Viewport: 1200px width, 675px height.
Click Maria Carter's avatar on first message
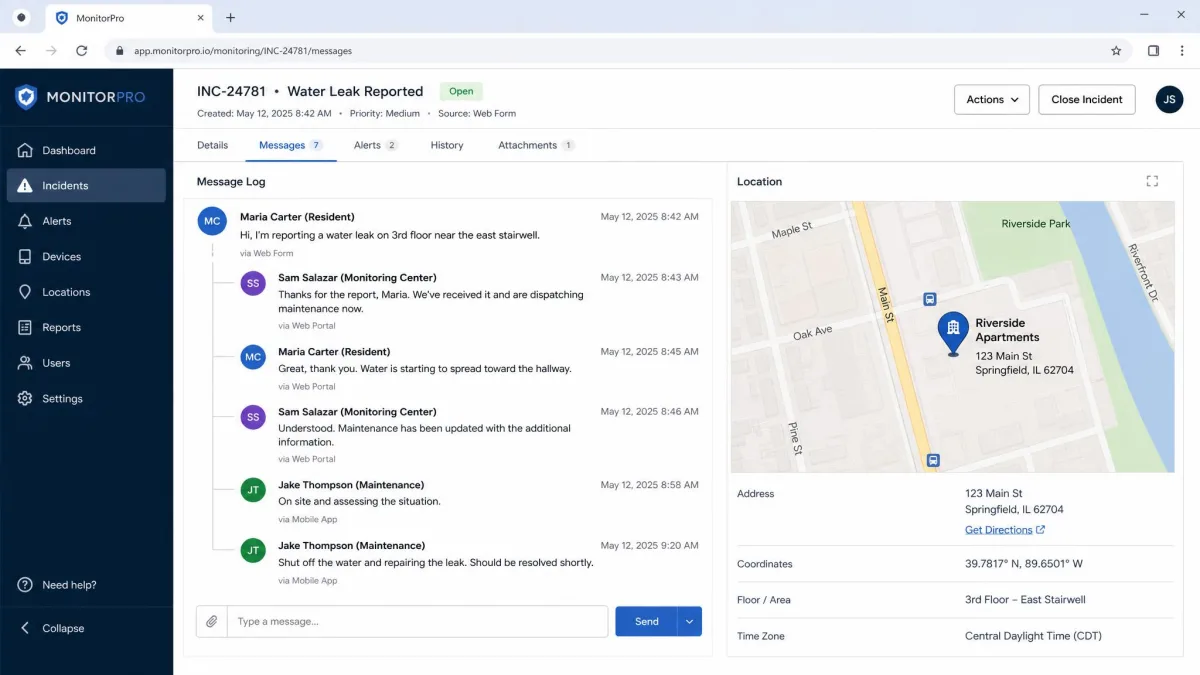tap(212, 221)
